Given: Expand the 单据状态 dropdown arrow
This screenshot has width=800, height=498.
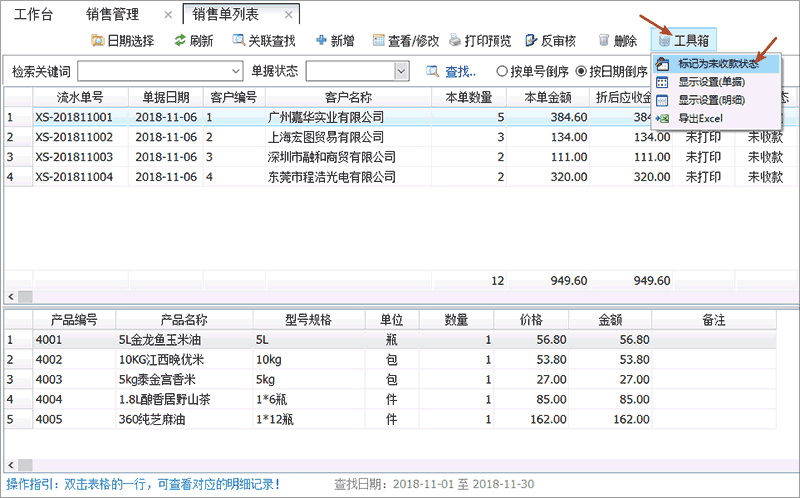Looking at the screenshot, I should pos(402,72).
